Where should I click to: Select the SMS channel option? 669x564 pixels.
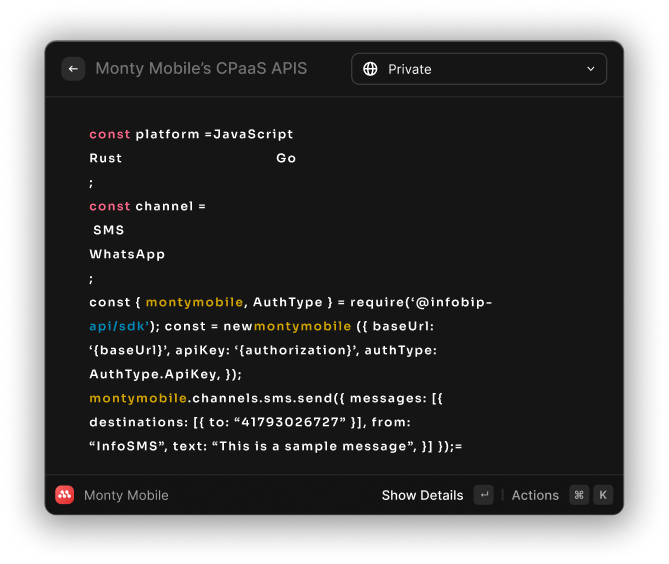[109, 230]
